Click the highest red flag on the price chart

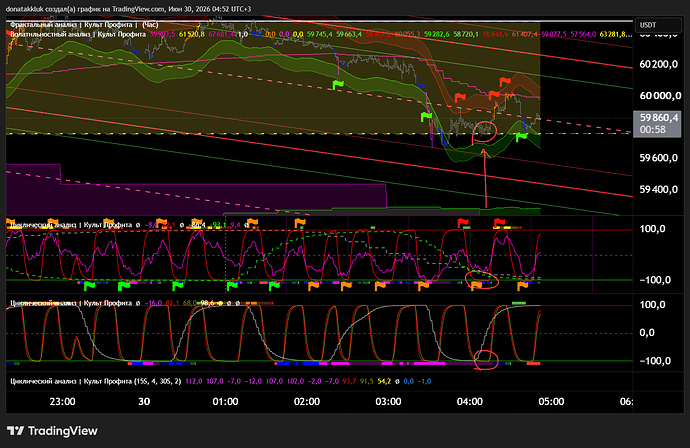pos(505,82)
